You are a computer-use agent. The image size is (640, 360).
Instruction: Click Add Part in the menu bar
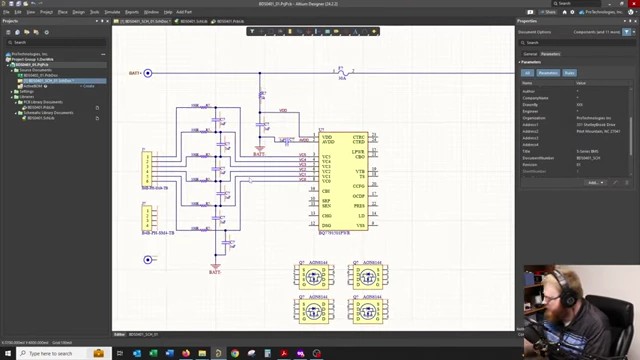184,12
